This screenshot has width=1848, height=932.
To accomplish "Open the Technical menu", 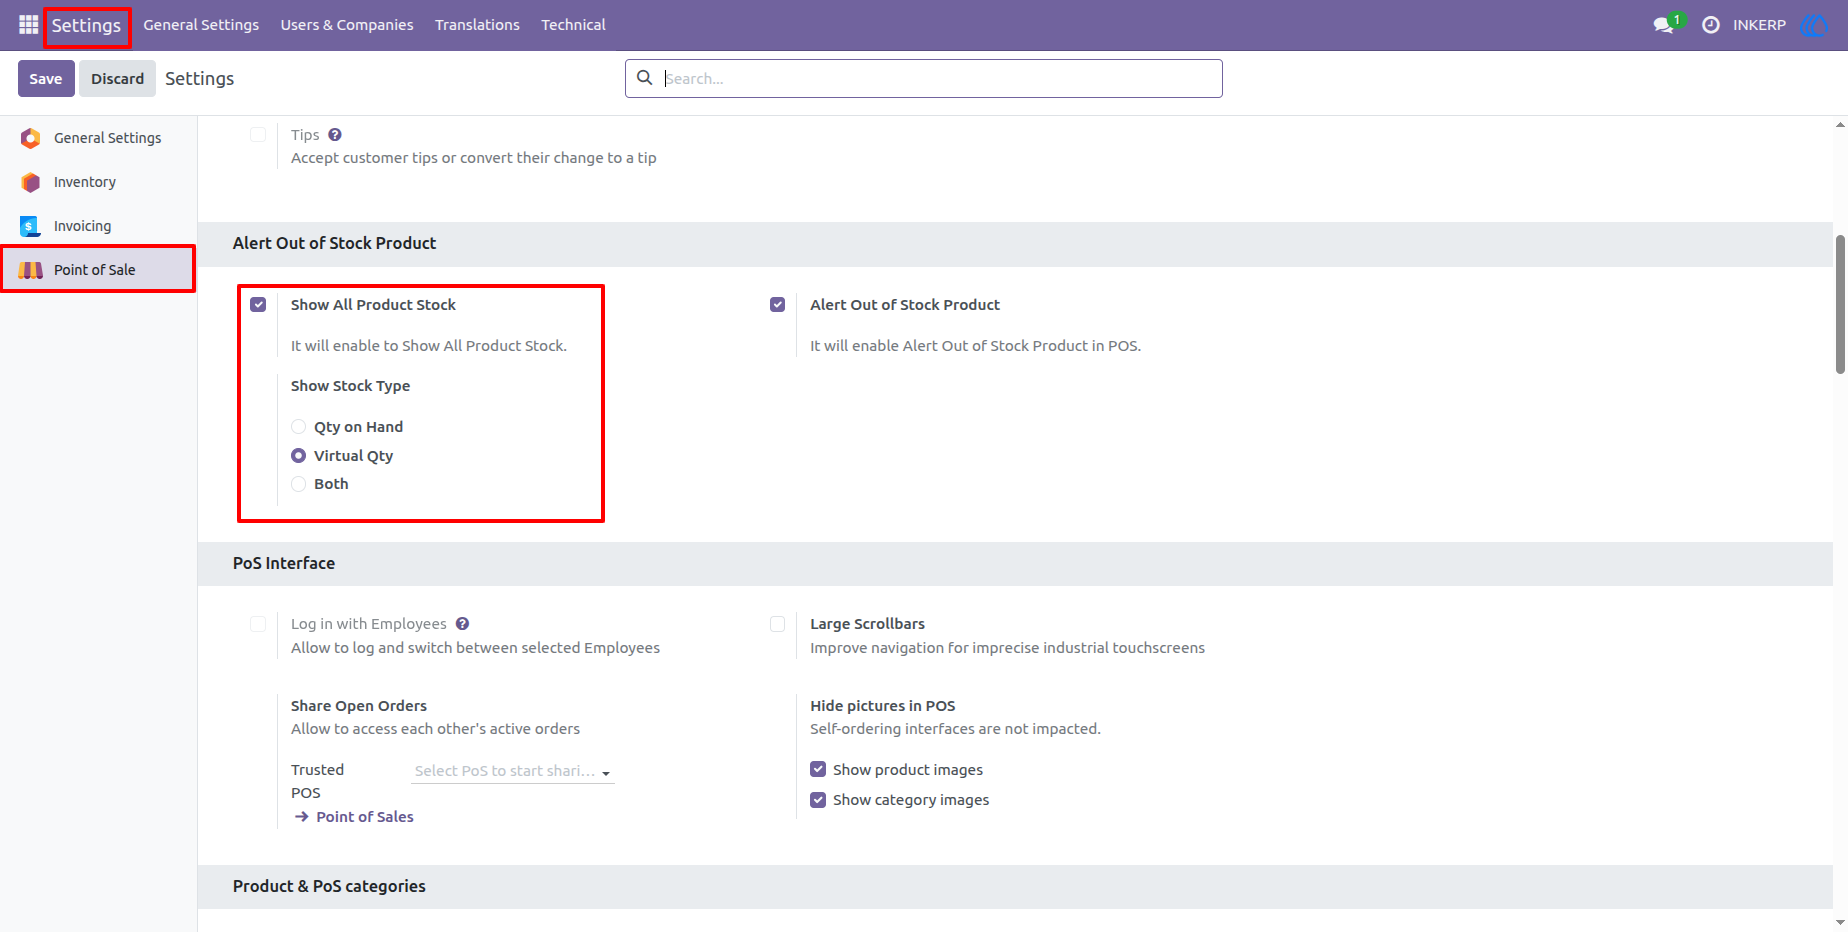I will (573, 25).
